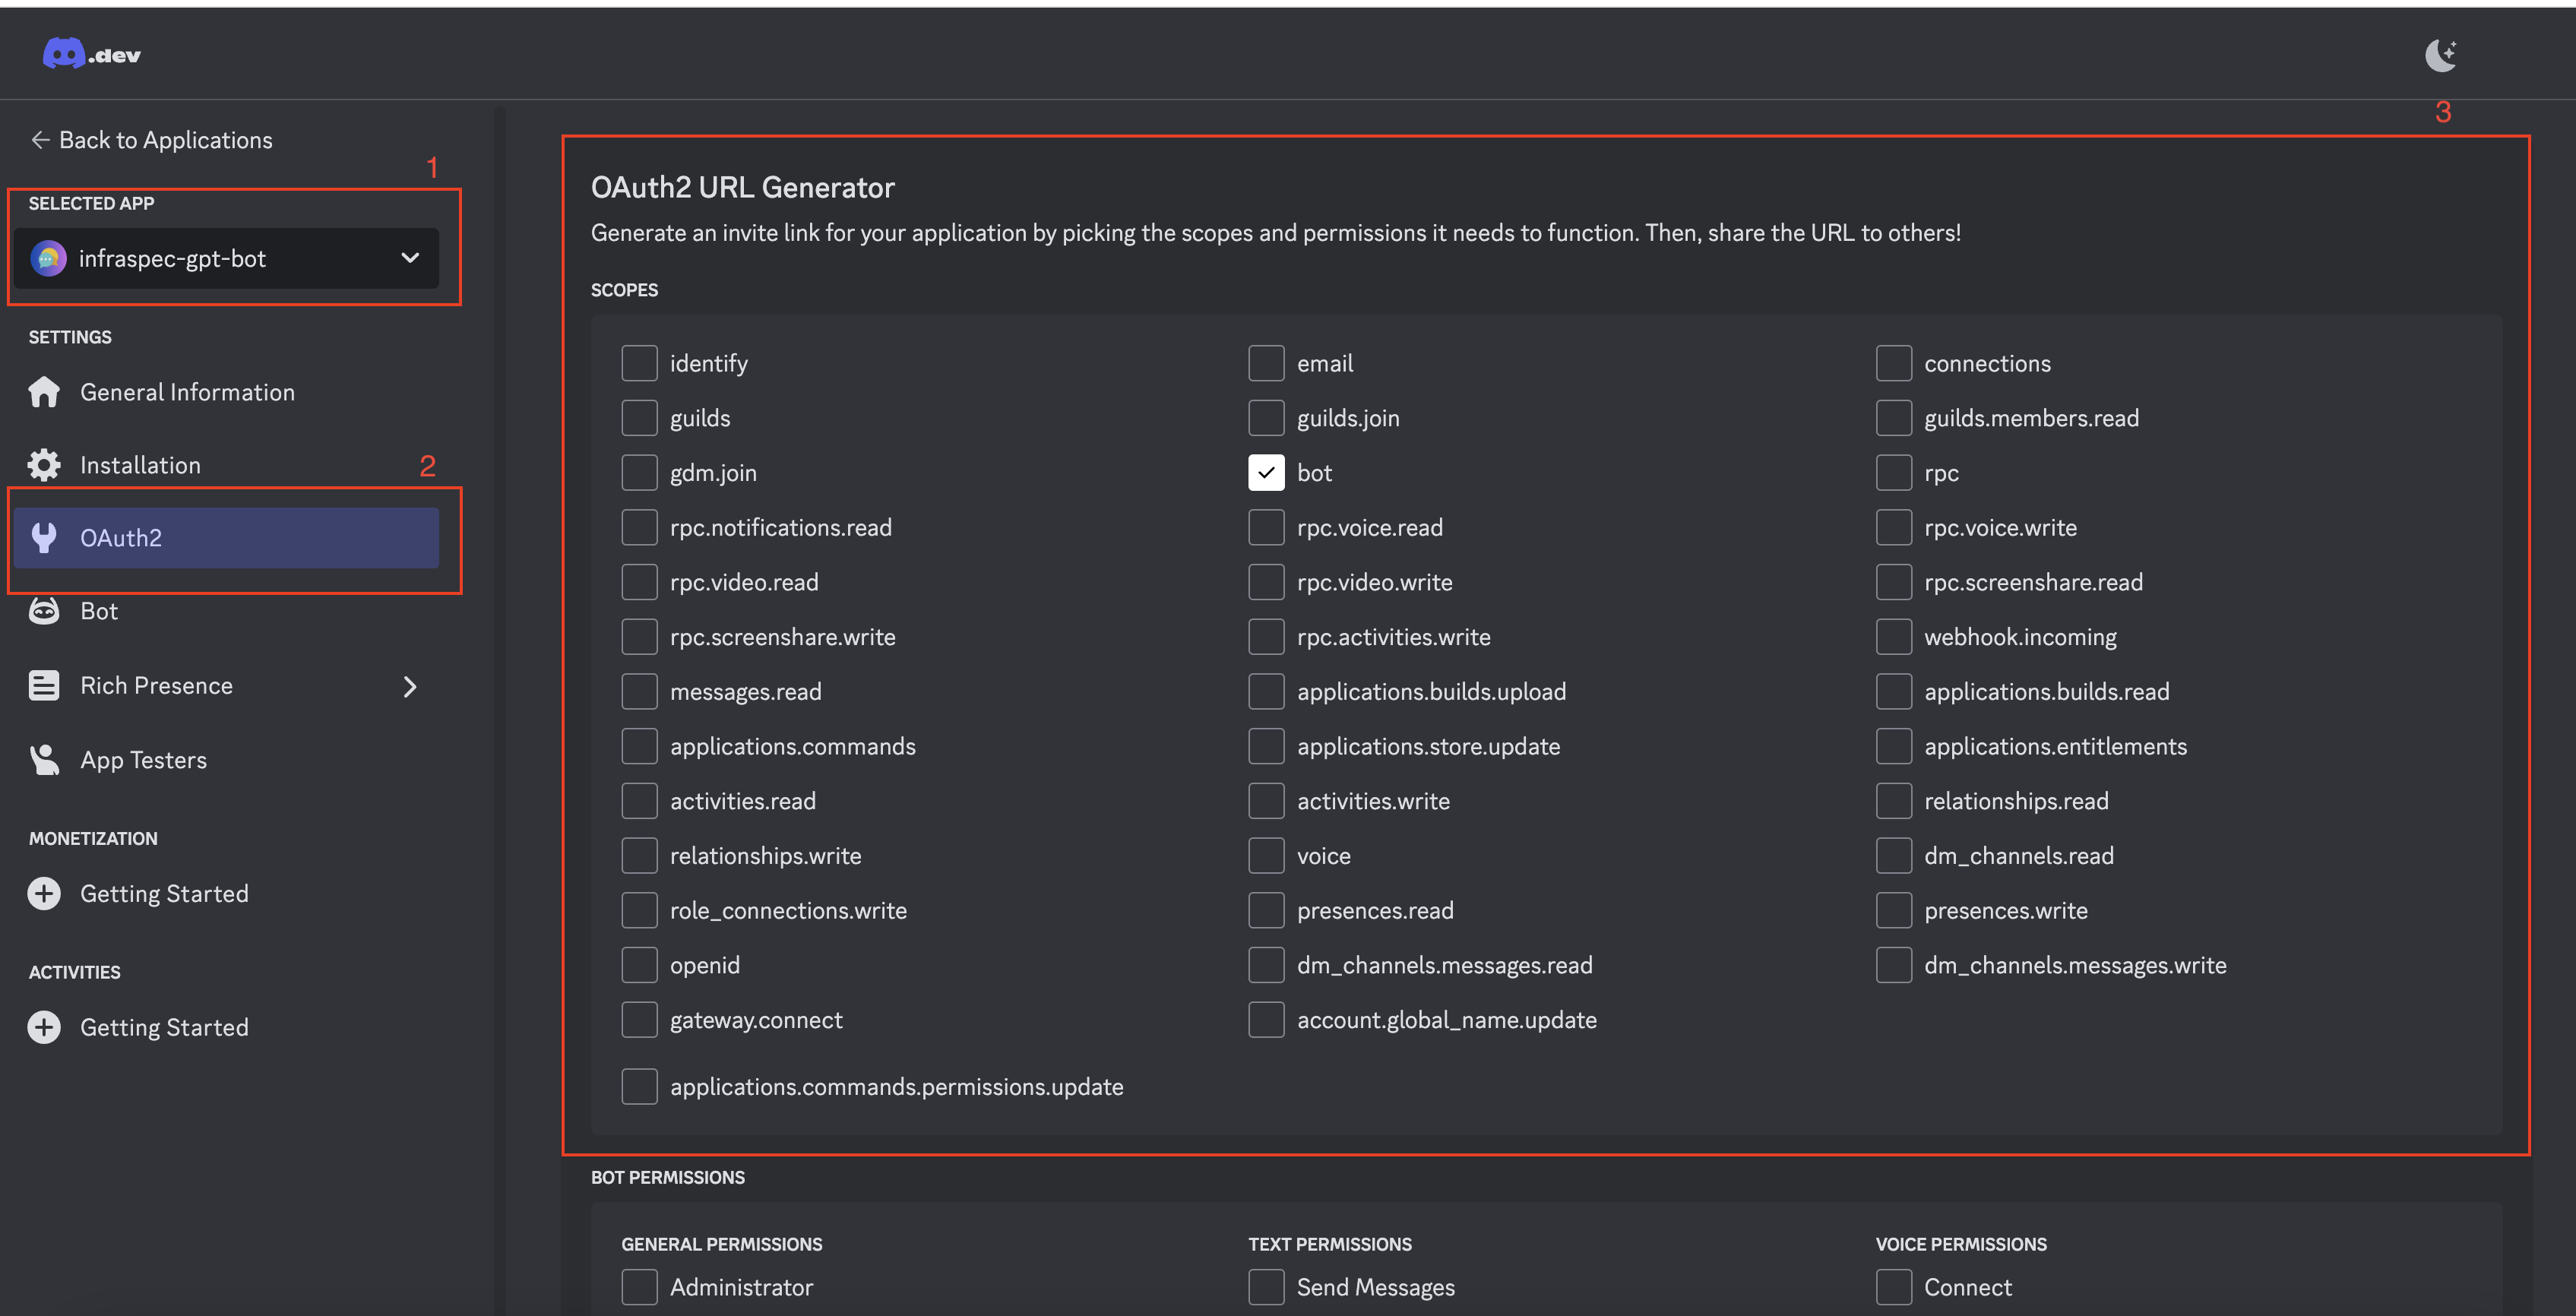Open Getting Started under Activities

point(227,1028)
